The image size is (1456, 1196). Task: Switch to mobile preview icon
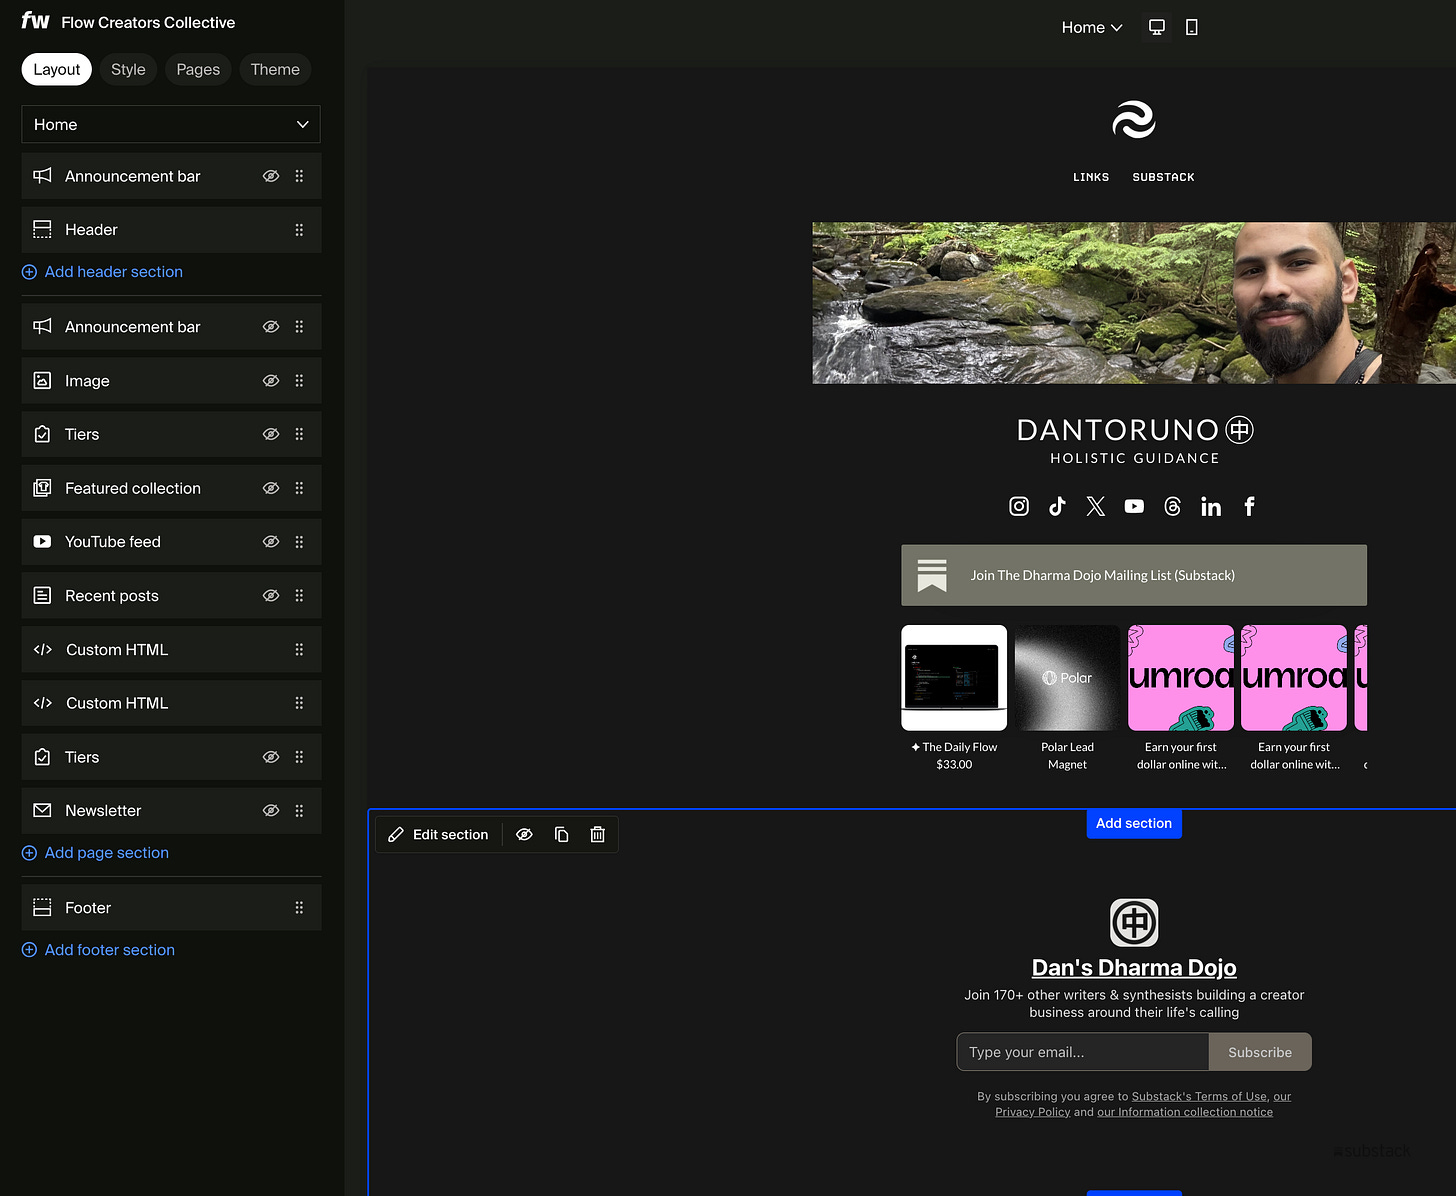tap(1191, 27)
